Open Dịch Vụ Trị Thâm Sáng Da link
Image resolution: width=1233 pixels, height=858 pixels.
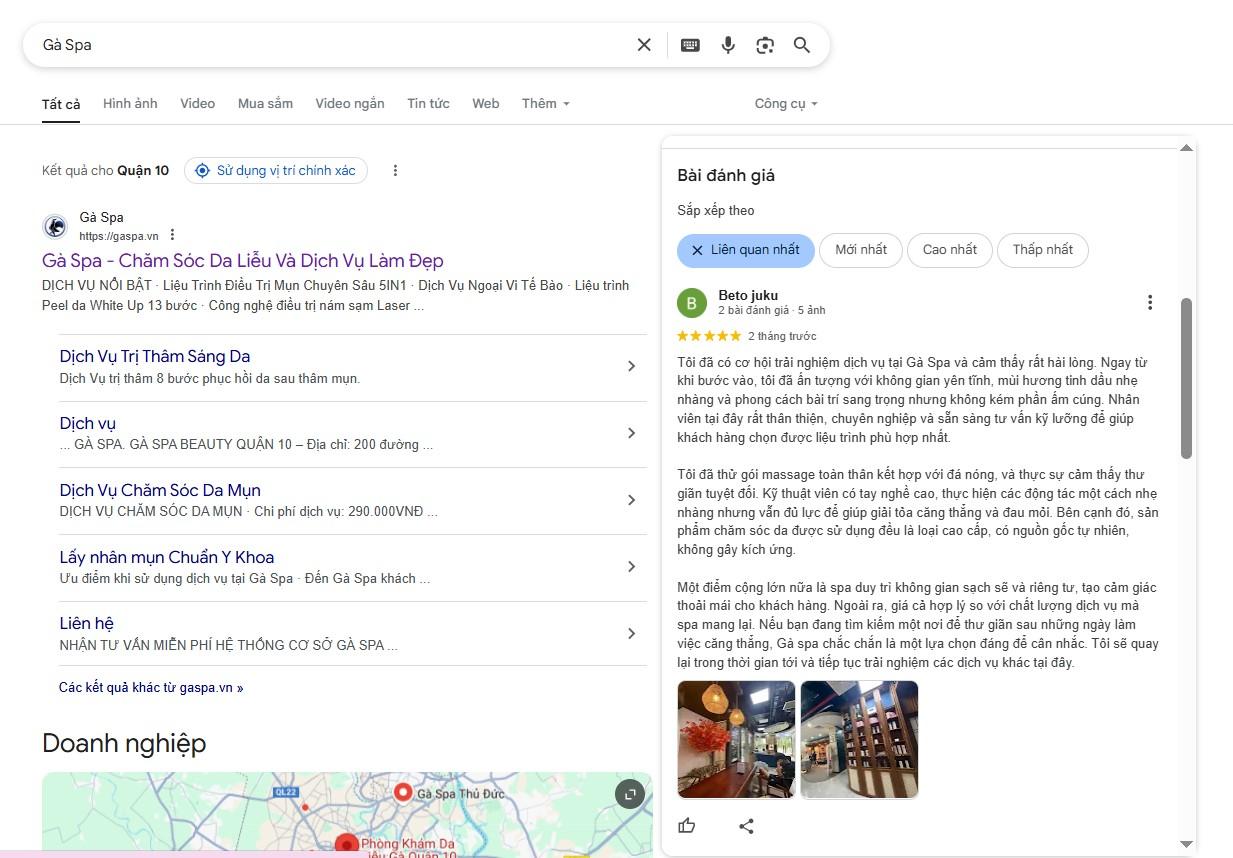155,357
